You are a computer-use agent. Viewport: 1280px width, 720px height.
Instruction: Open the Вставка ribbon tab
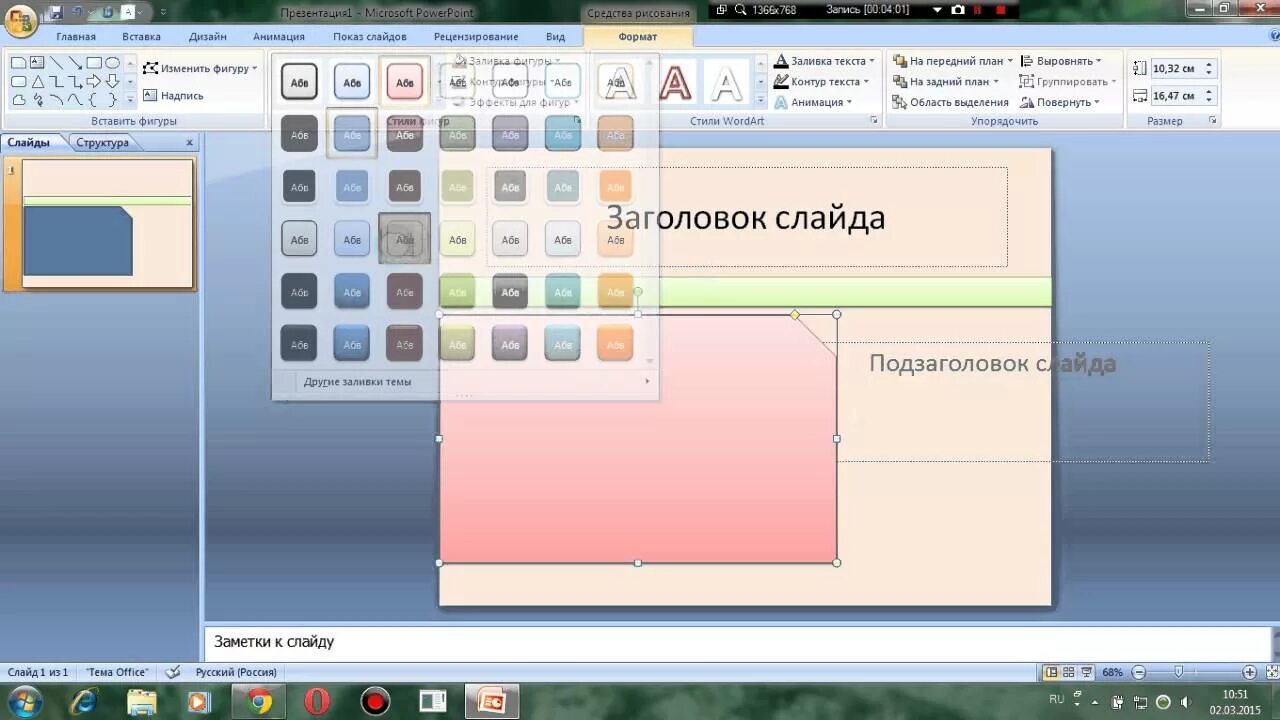point(141,37)
